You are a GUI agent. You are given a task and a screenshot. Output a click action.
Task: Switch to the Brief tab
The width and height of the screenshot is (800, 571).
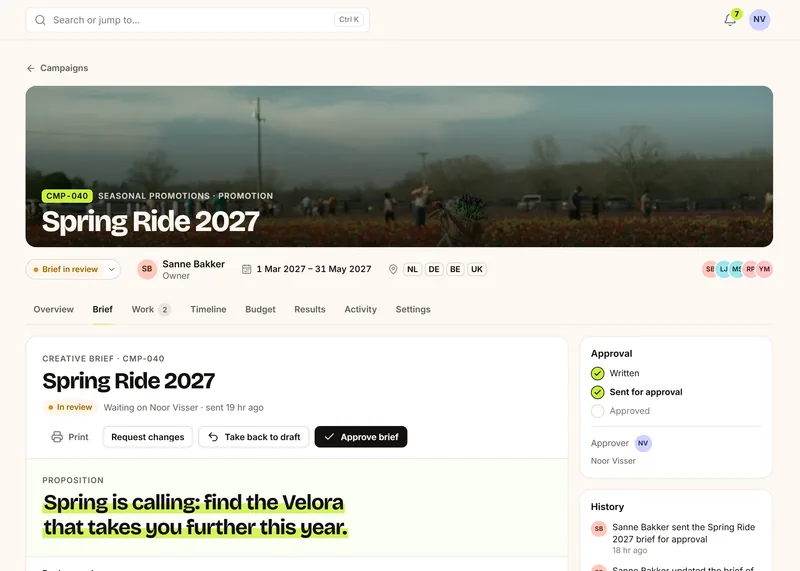tap(103, 309)
